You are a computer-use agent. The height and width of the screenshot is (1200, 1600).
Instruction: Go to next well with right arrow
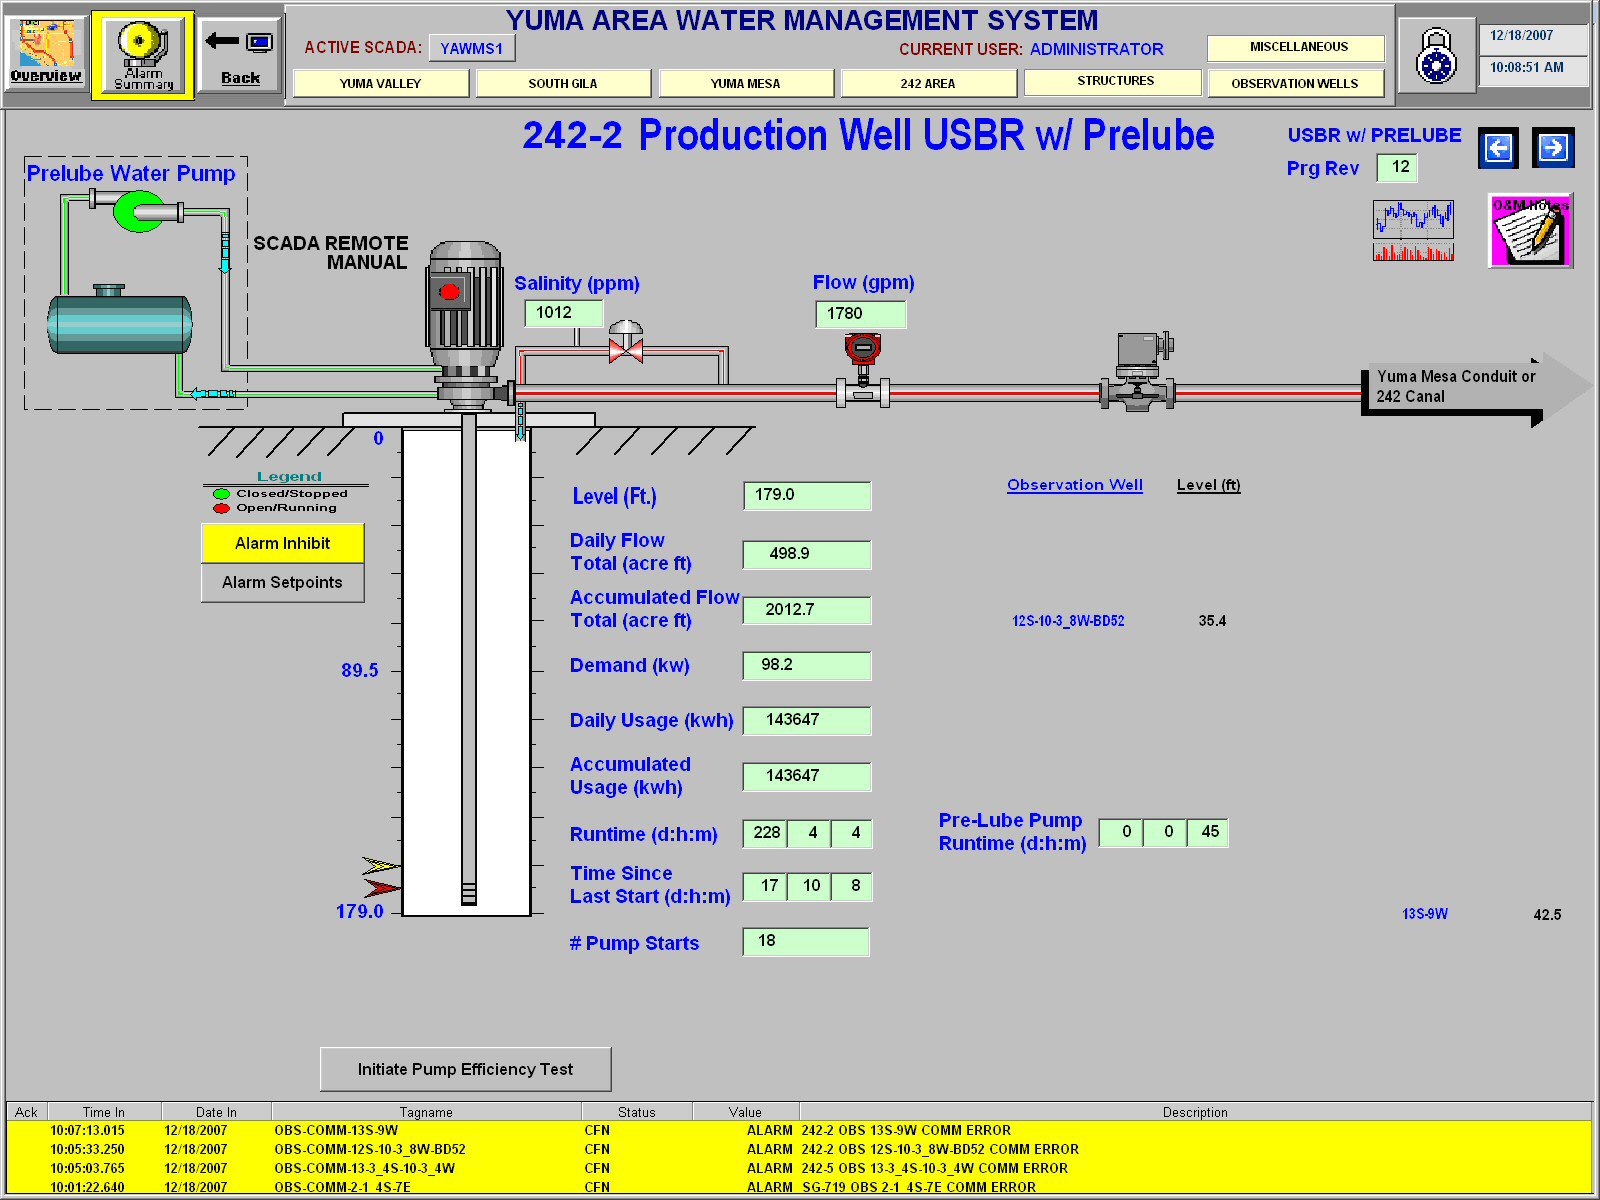[1553, 149]
